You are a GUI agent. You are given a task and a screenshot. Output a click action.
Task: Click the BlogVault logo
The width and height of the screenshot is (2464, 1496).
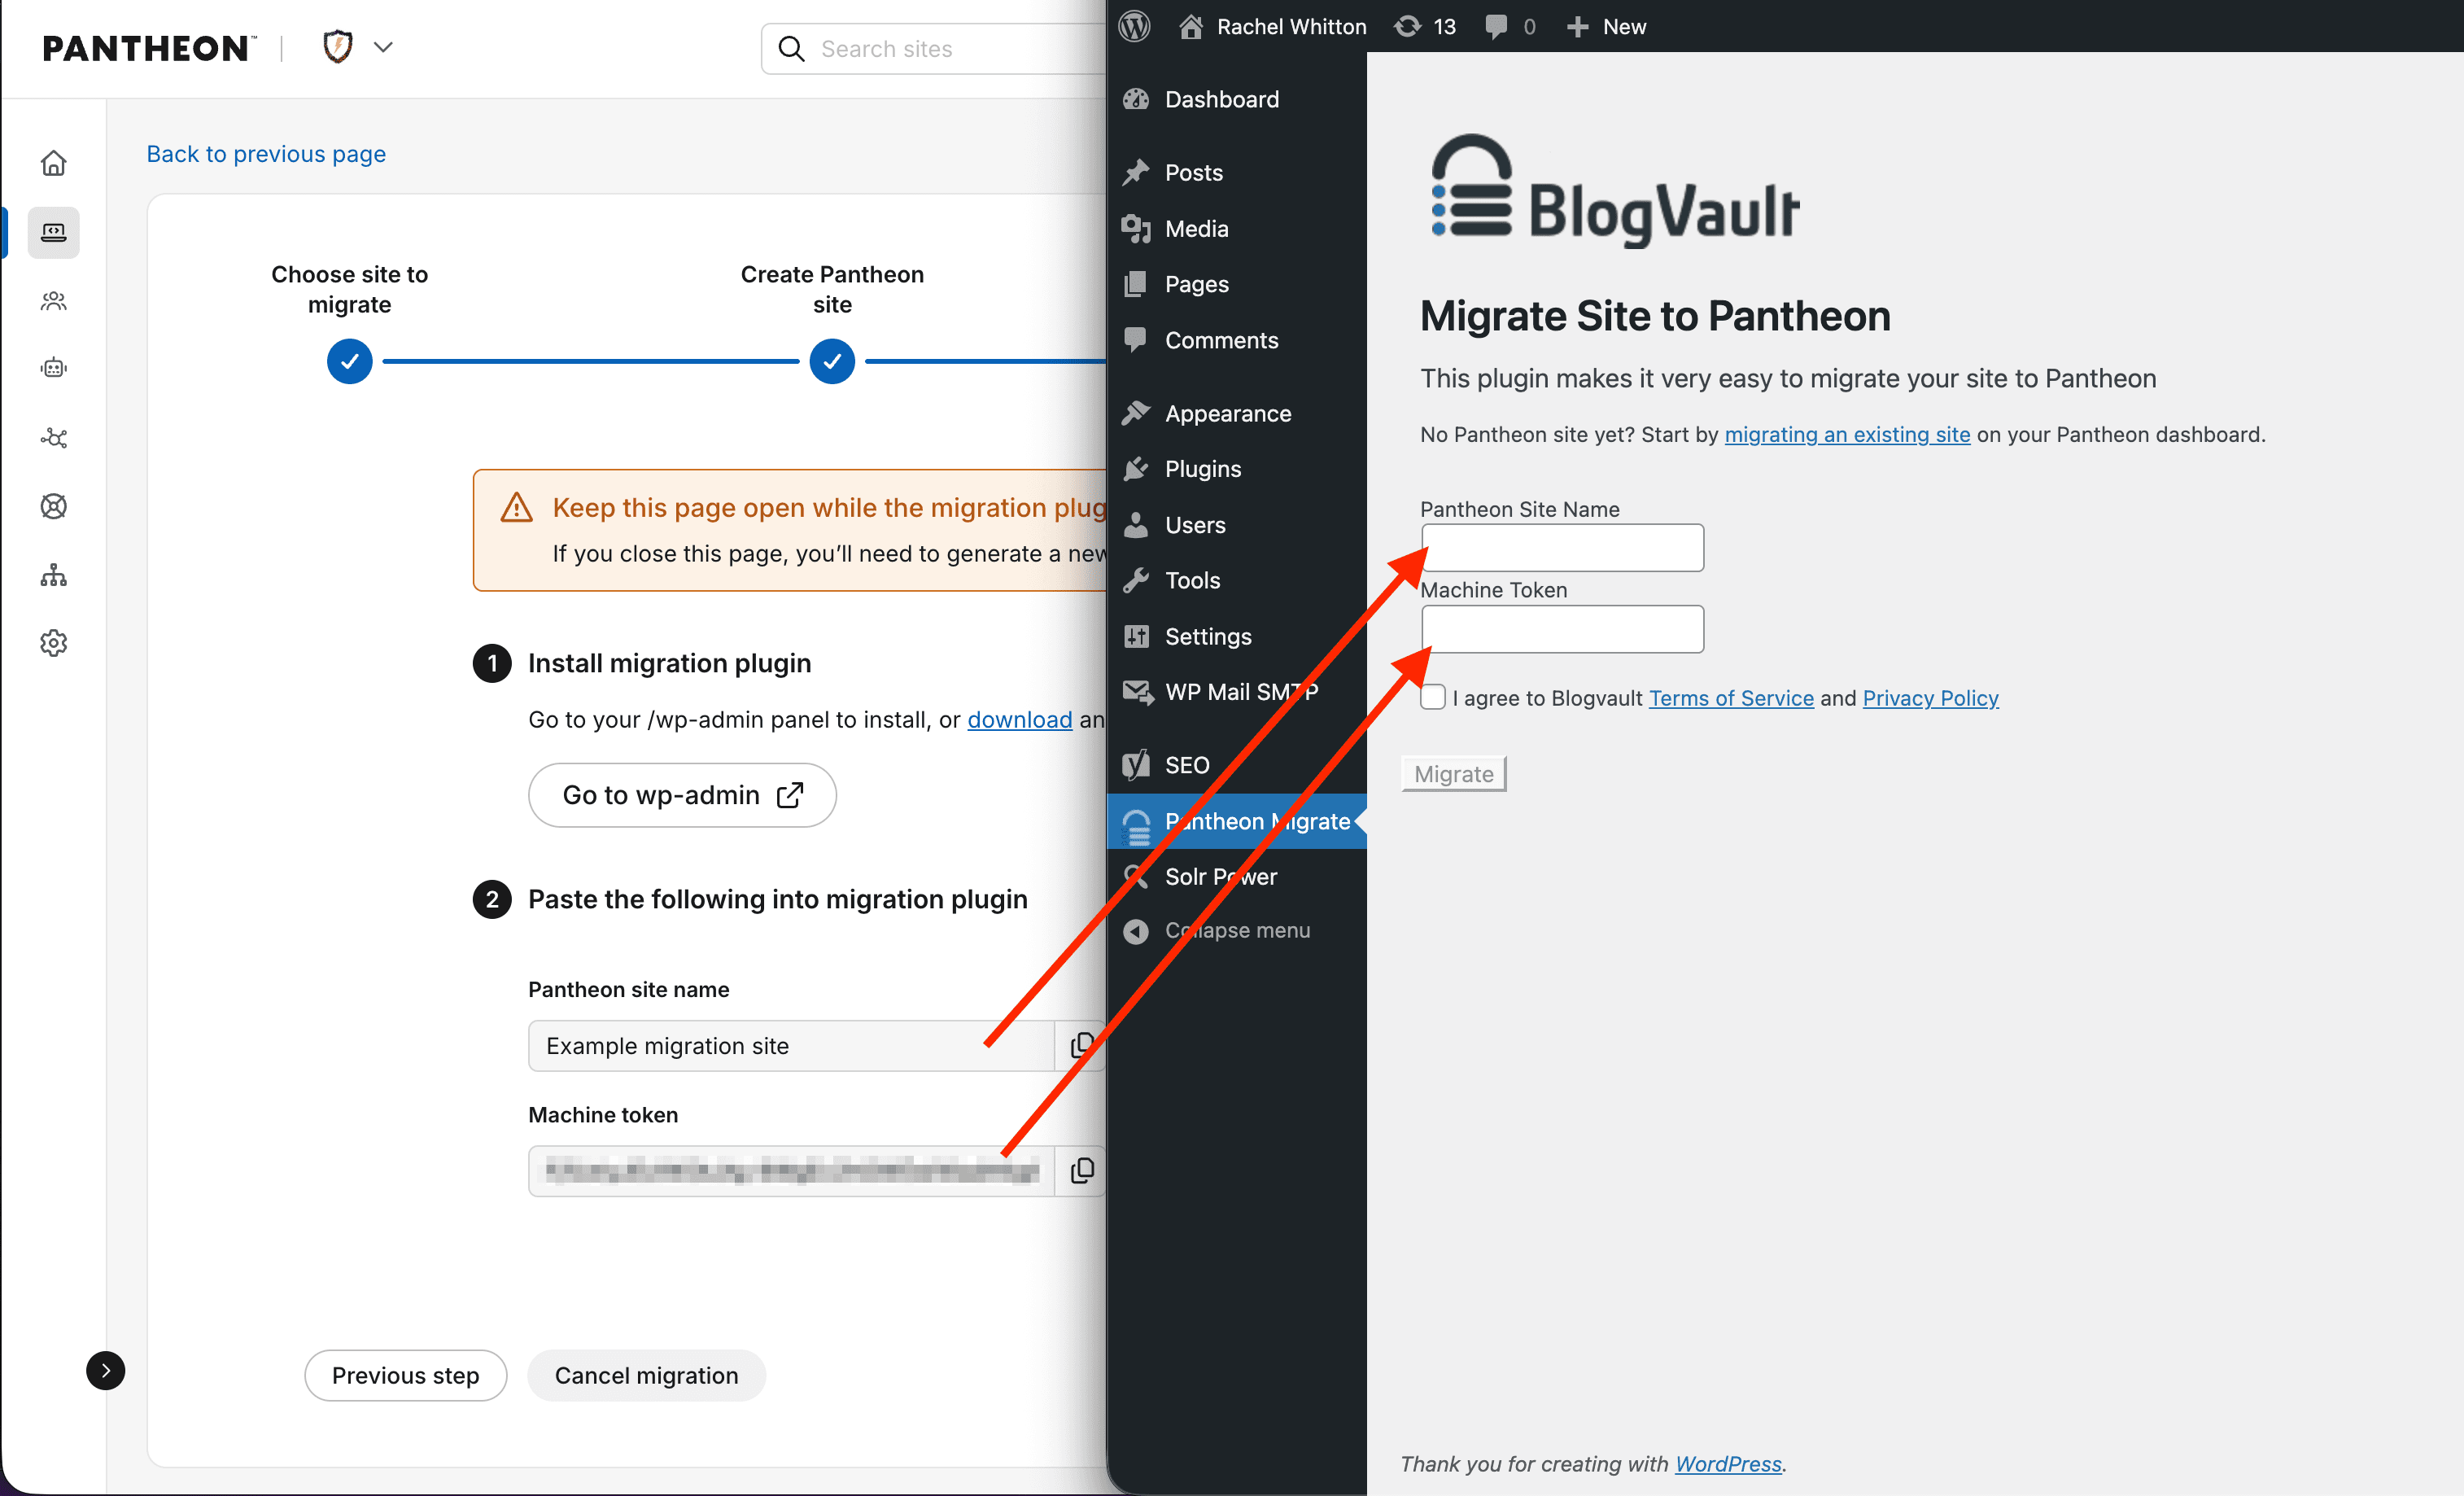[x=1614, y=190]
